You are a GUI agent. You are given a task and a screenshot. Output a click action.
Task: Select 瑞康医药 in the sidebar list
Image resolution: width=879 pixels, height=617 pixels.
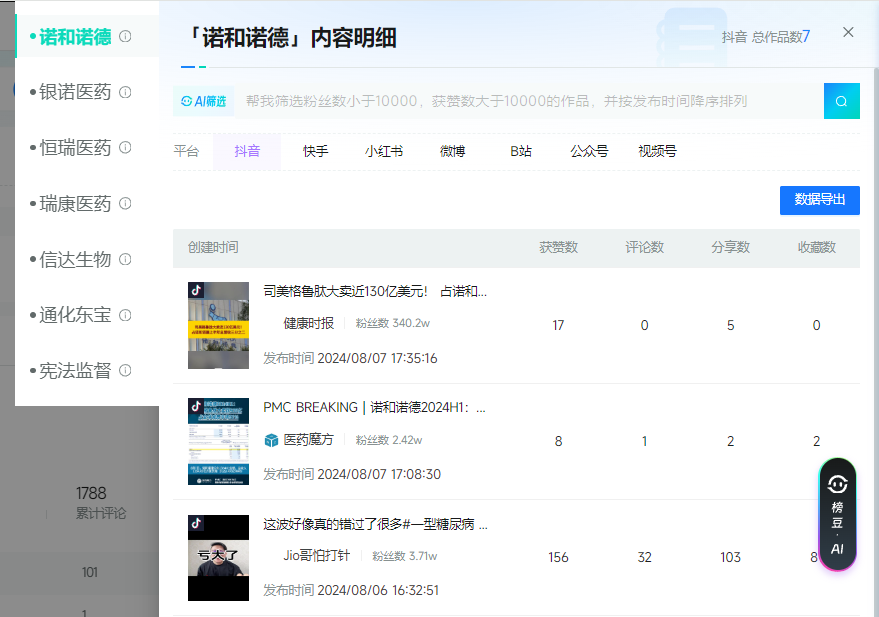(x=75, y=203)
